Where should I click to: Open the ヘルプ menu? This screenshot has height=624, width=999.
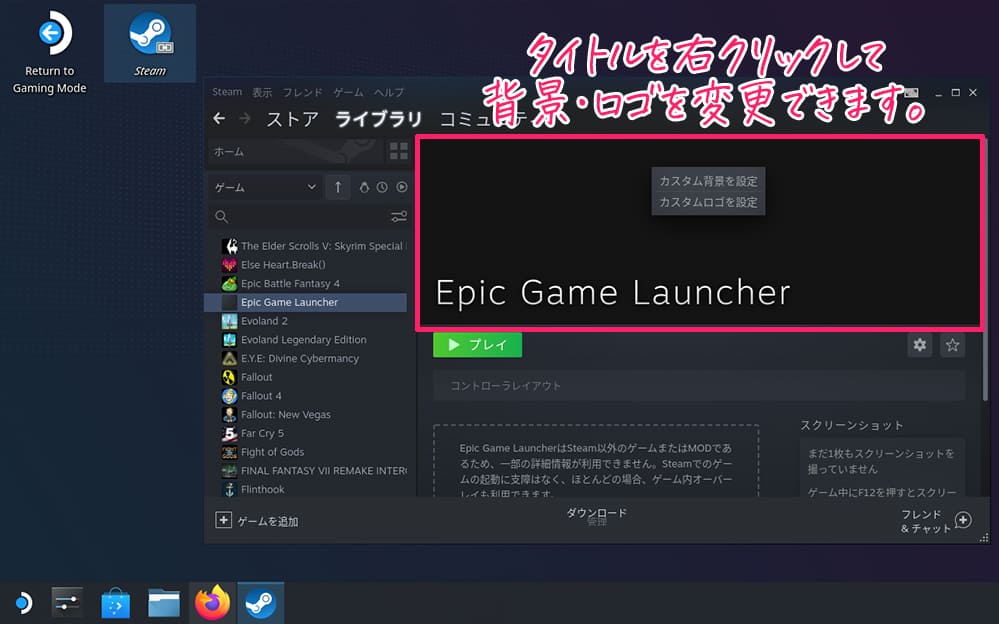pyautogui.click(x=389, y=92)
